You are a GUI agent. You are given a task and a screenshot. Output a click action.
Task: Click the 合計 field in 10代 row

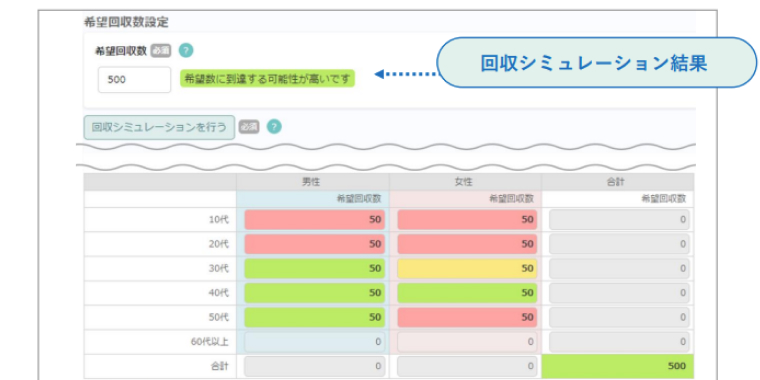(x=619, y=220)
